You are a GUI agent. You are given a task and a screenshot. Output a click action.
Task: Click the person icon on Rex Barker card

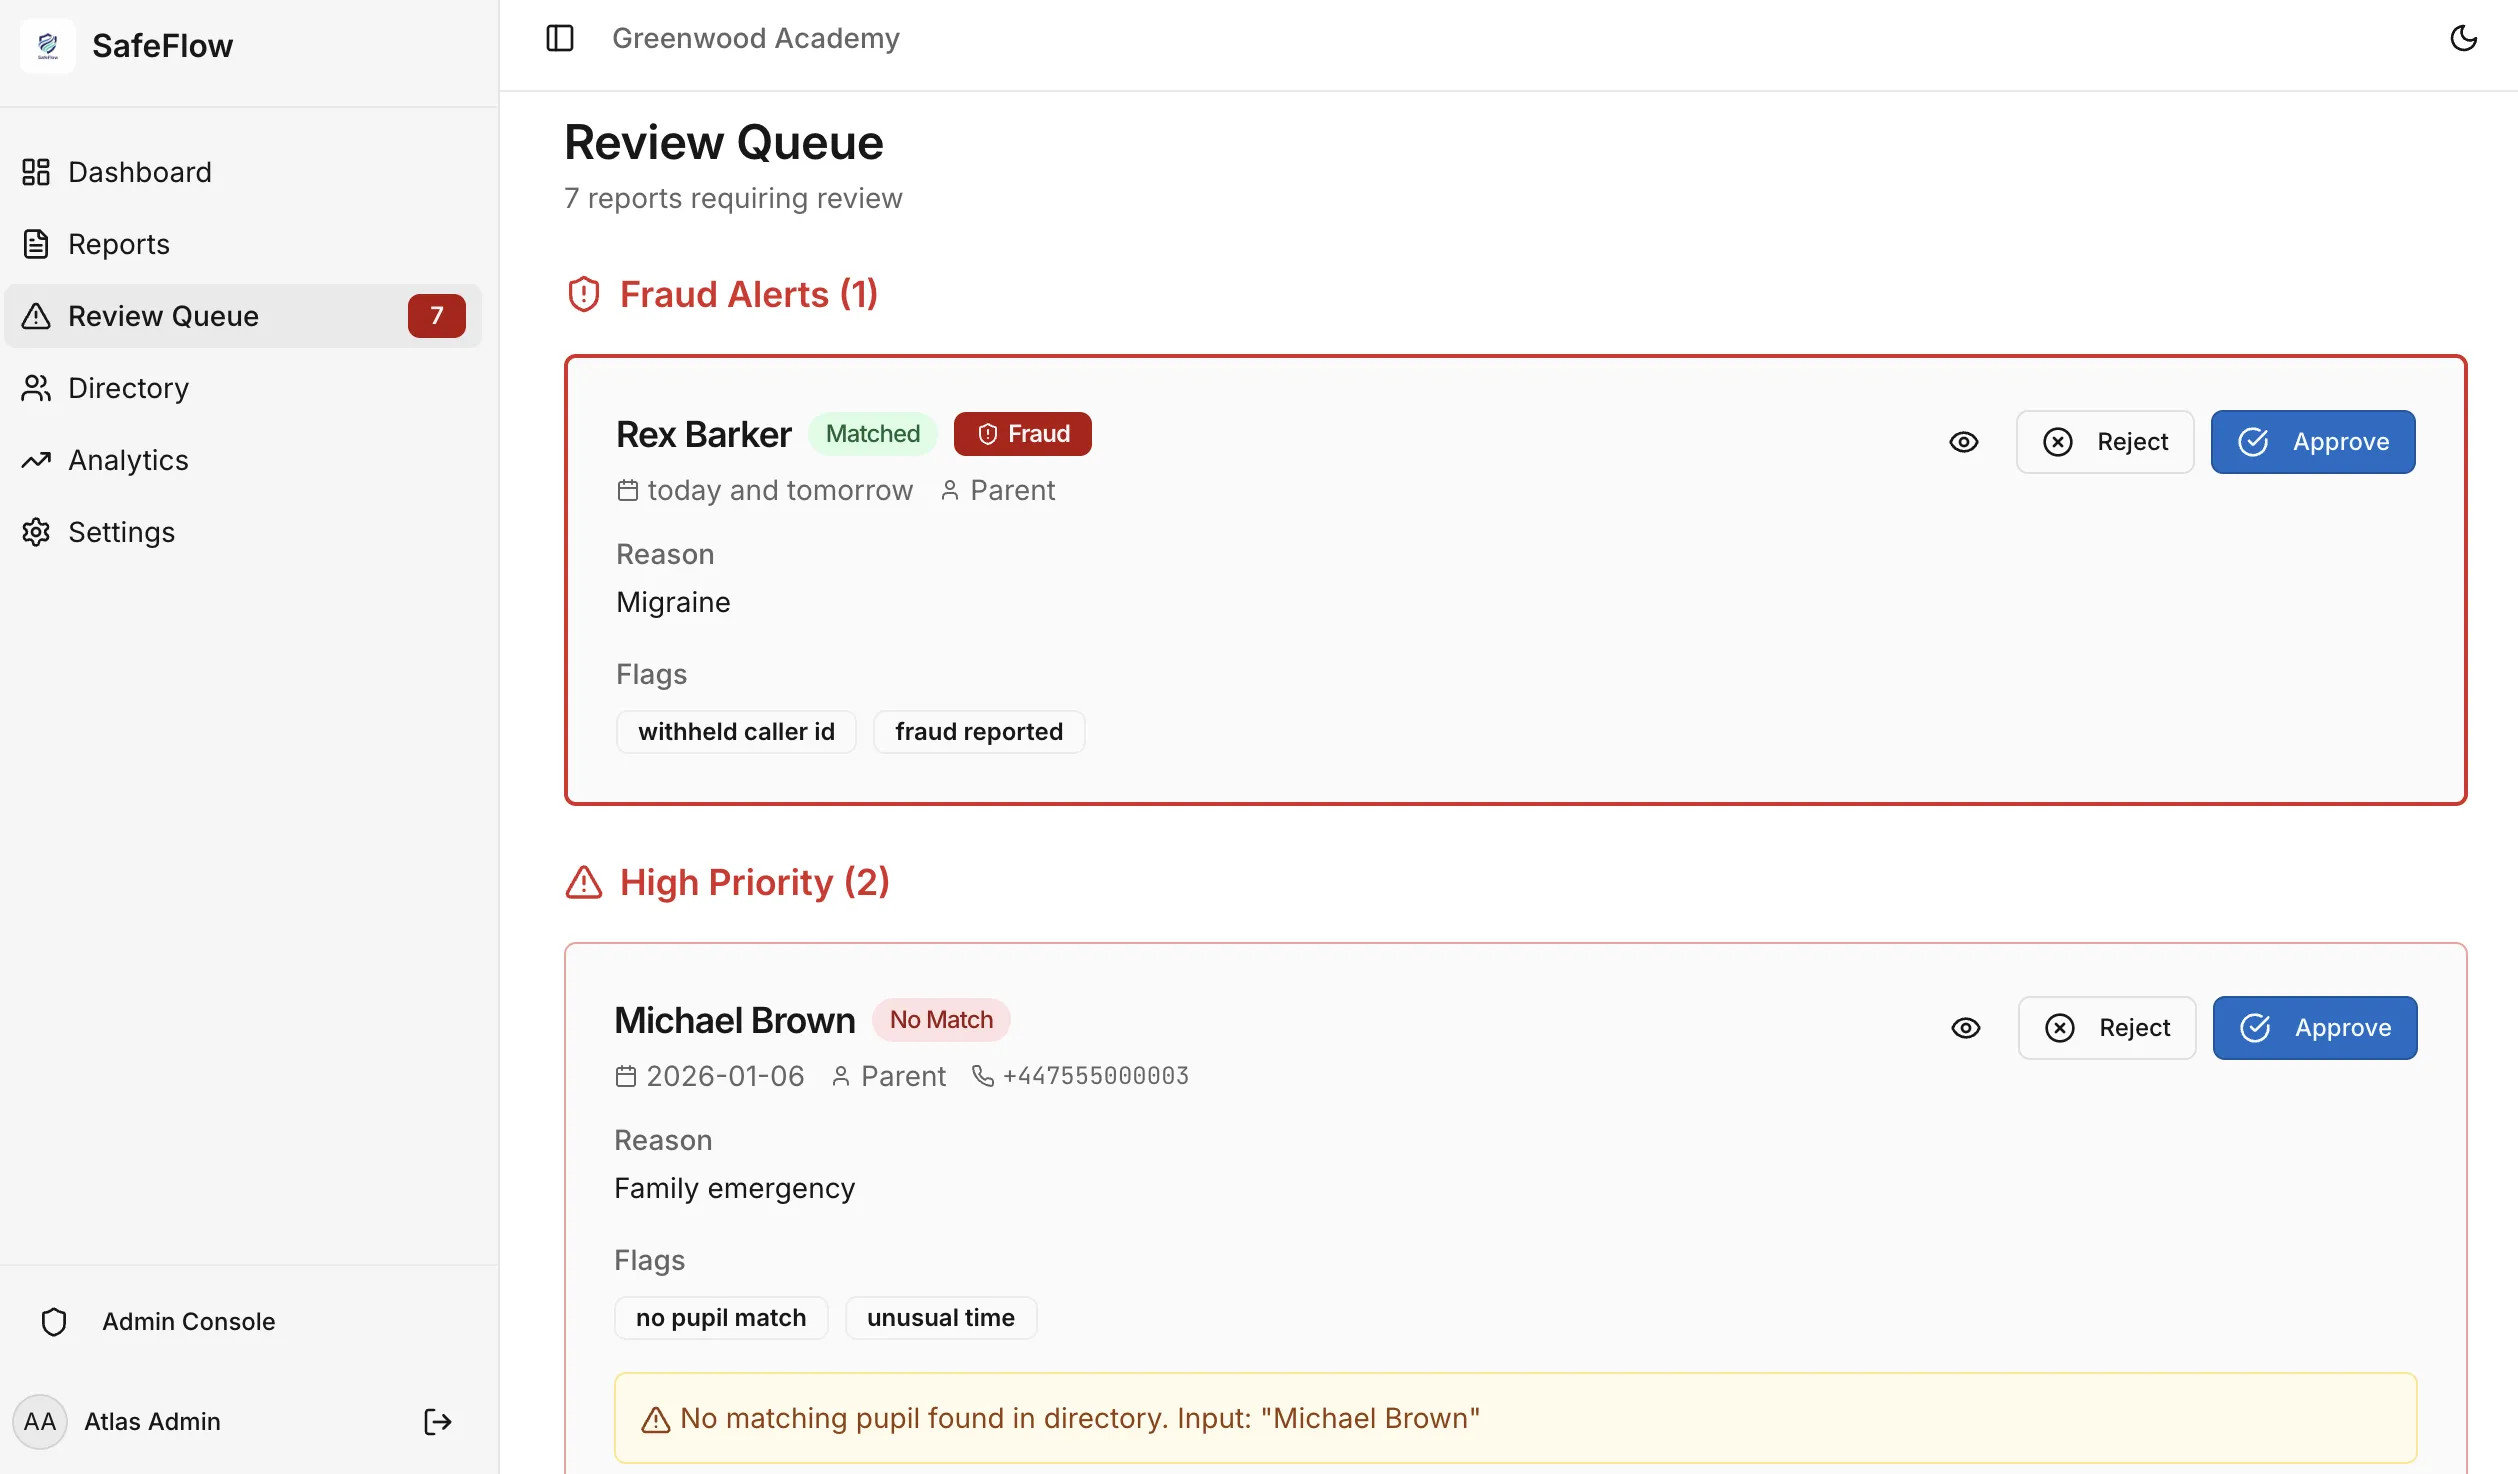pyautogui.click(x=950, y=491)
